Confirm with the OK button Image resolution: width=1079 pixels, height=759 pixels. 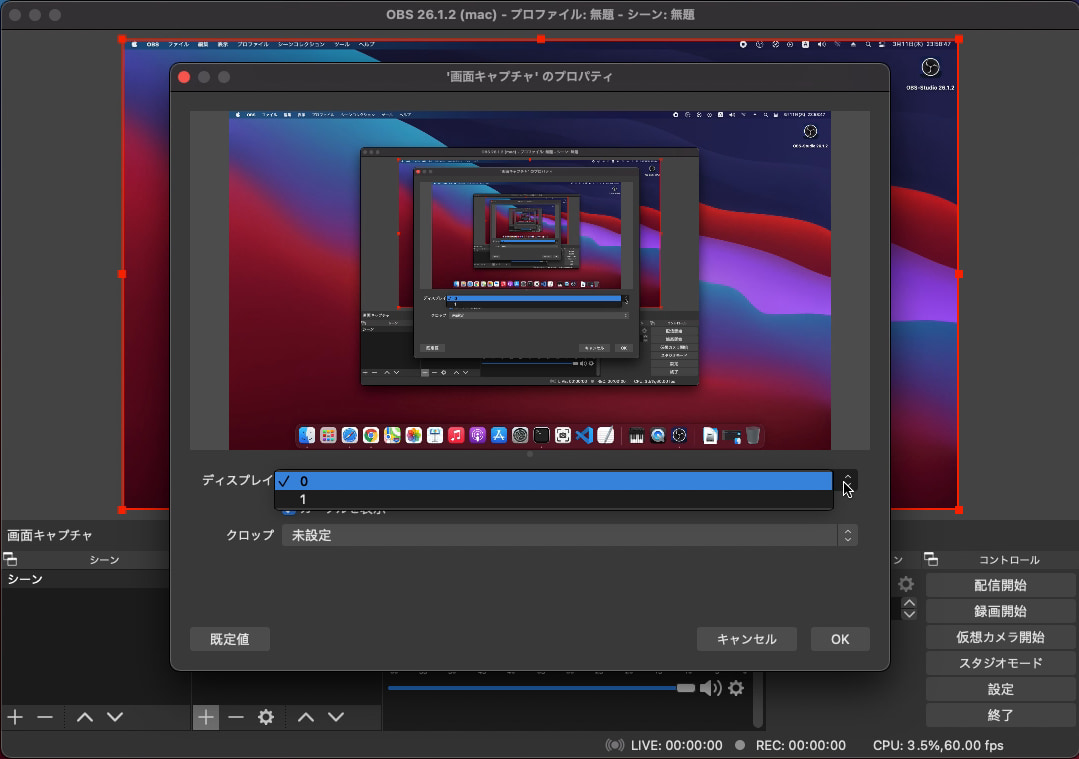tap(840, 639)
